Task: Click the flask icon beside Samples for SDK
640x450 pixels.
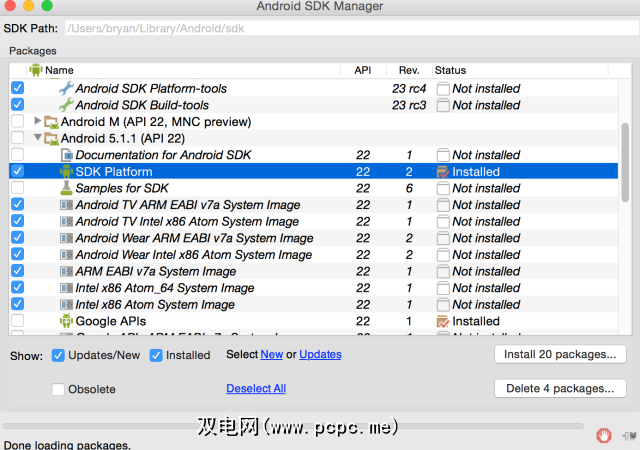Action: (66, 188)
